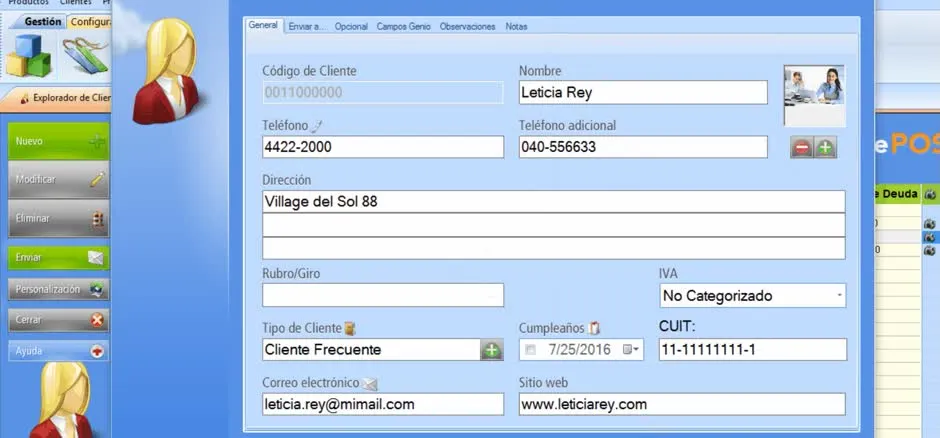Go to the Observaciones tab

468,26
